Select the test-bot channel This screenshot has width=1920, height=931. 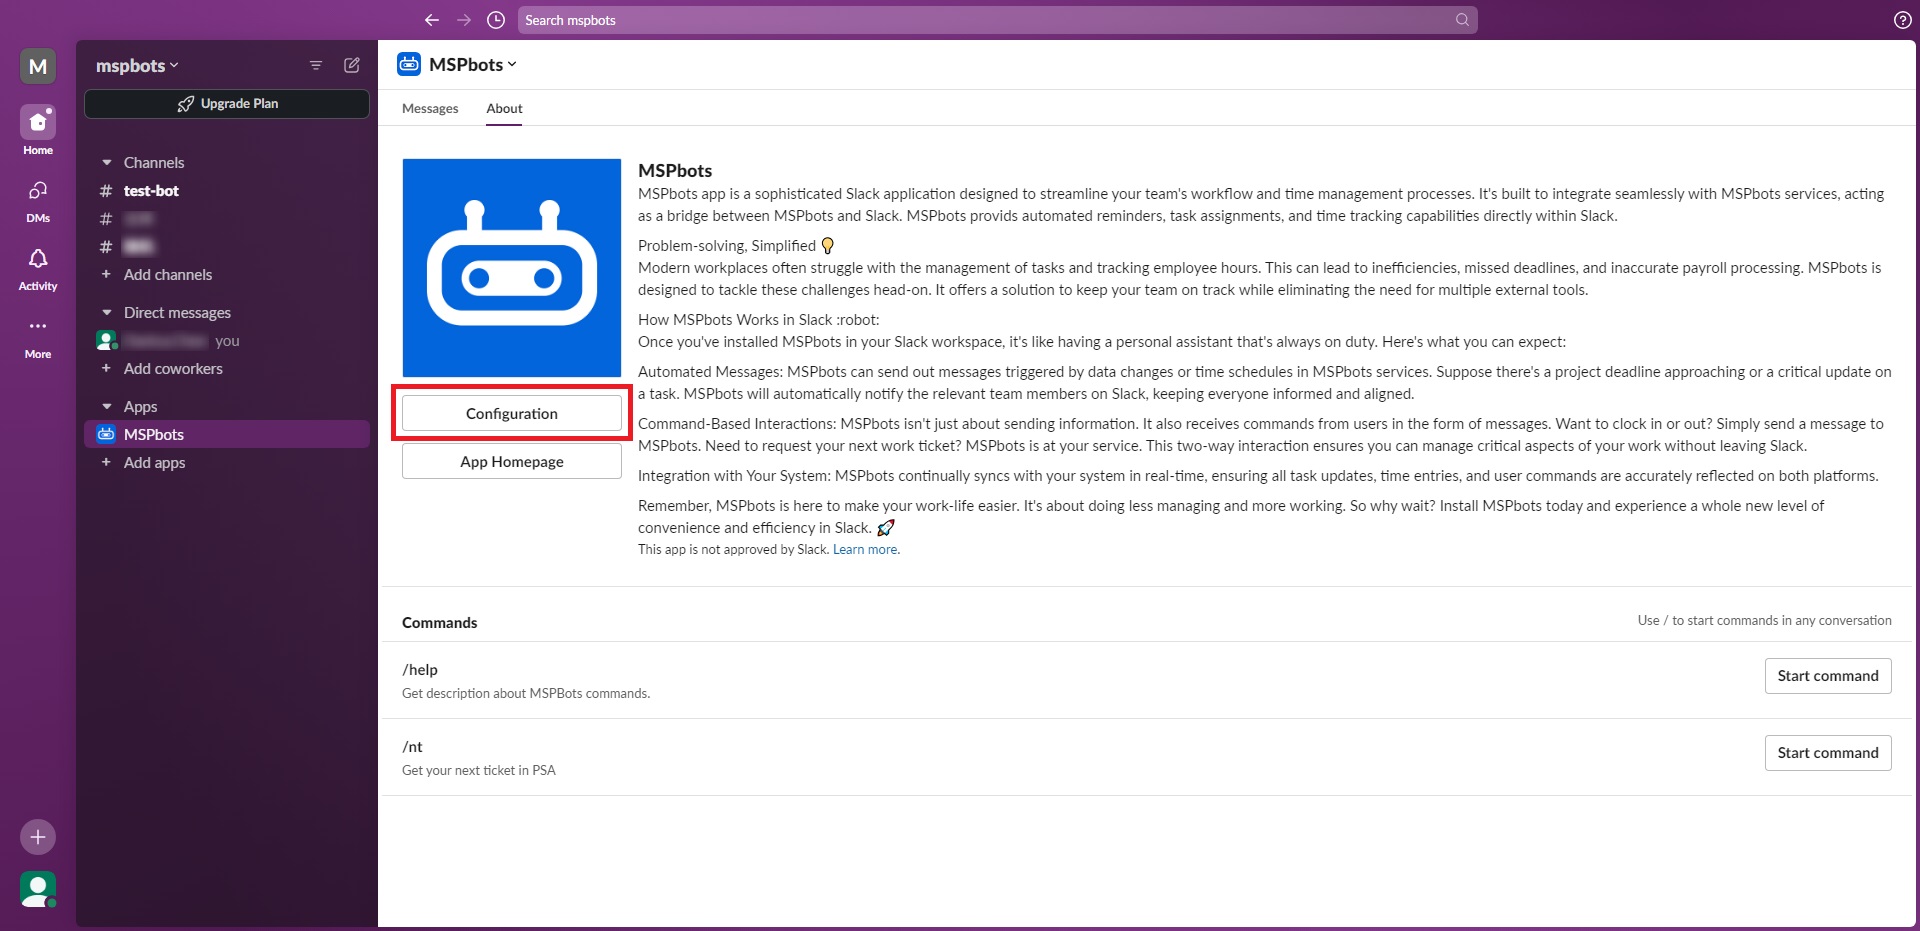coord(151,191)
